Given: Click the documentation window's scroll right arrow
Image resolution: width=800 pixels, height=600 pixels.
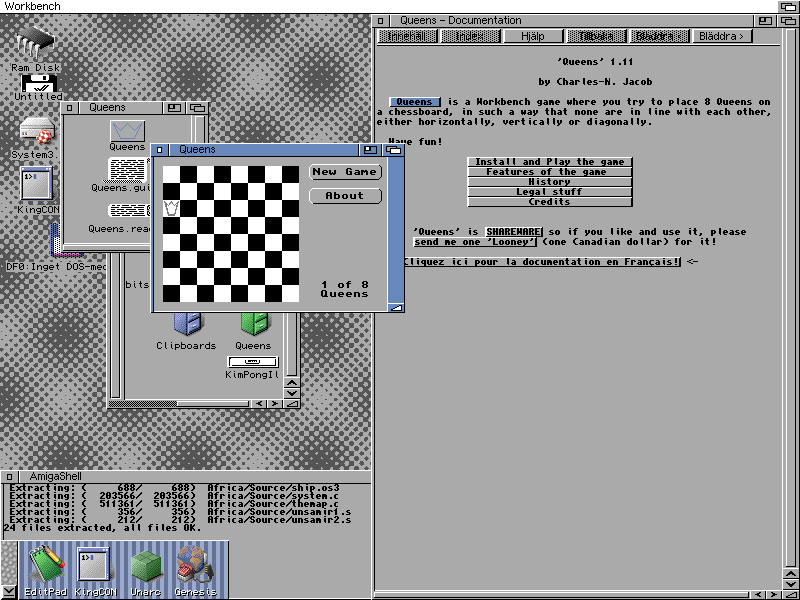Looking at the screenshot, I should click(x=773, y=595).
